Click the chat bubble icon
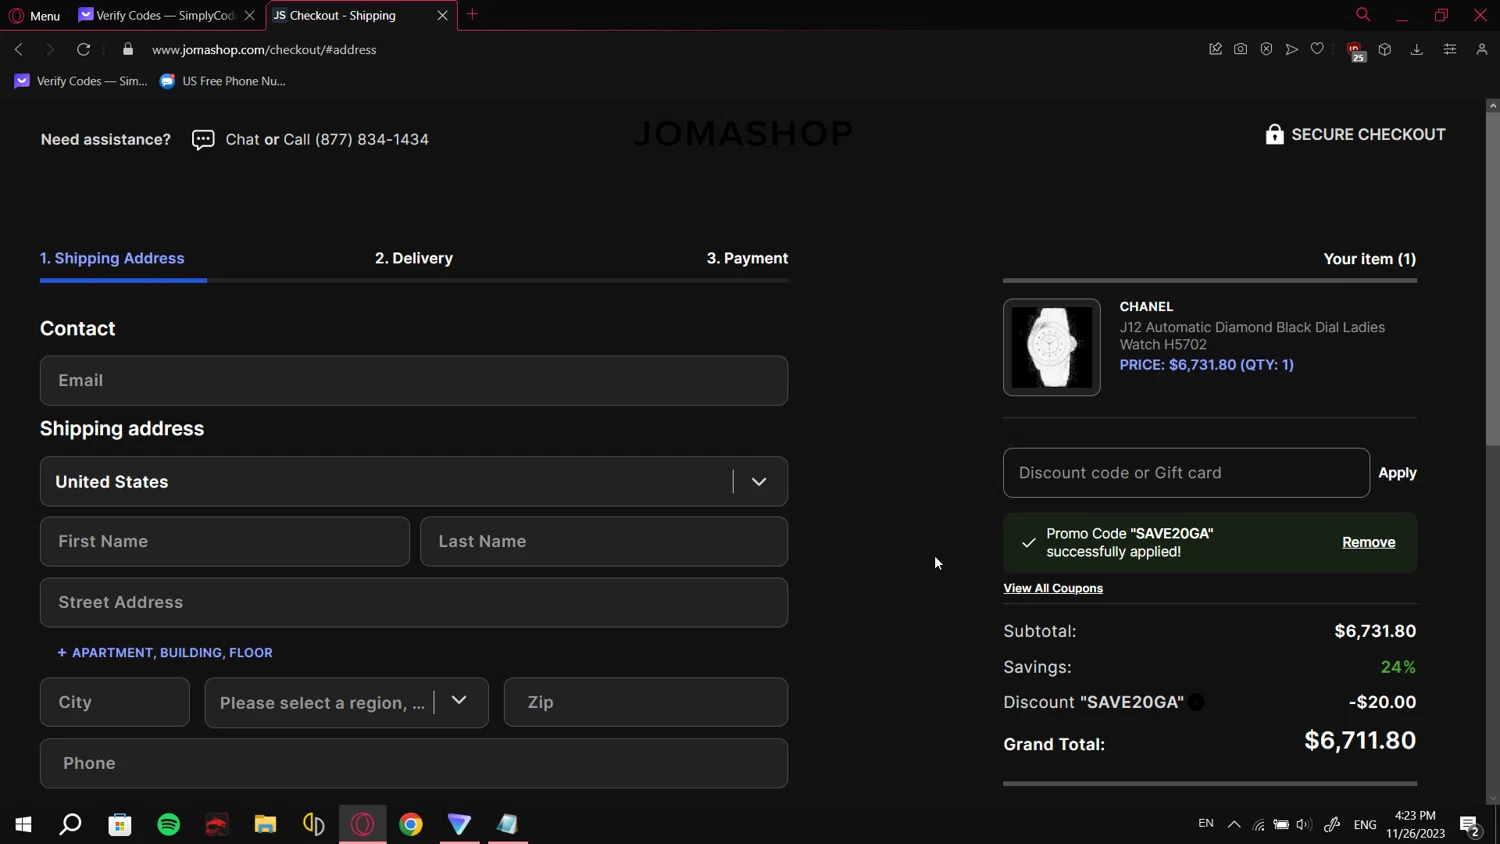 (203, 140)
